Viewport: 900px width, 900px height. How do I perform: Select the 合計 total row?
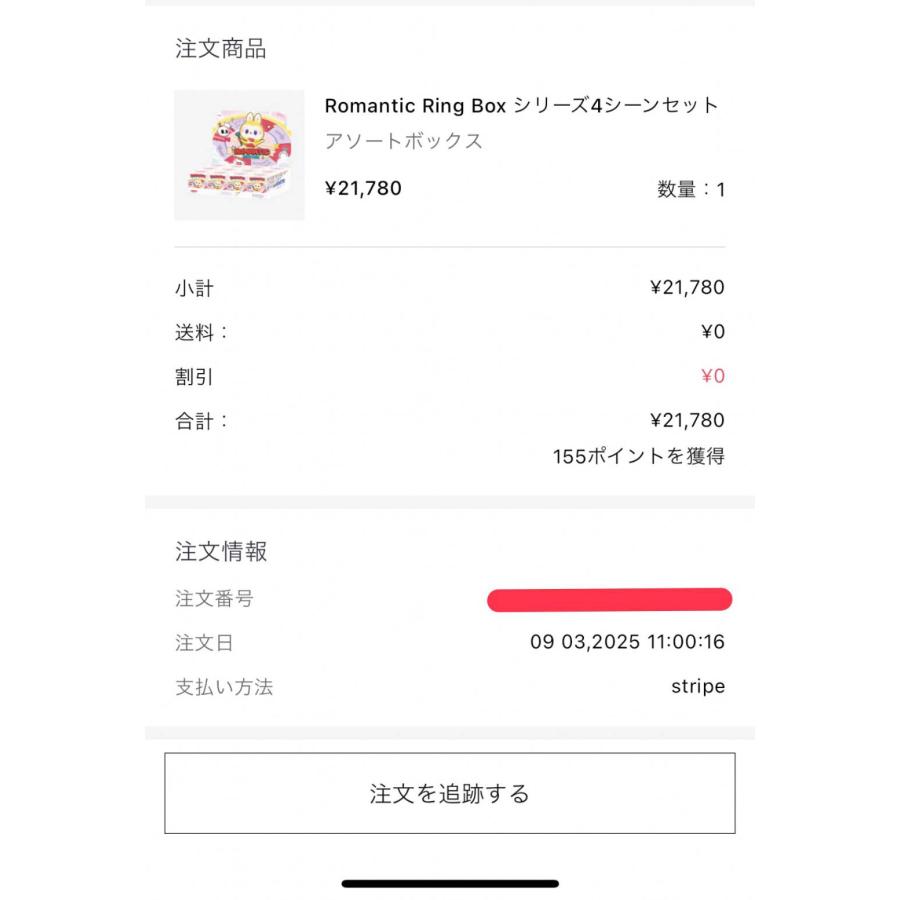[x=204, y=420]
